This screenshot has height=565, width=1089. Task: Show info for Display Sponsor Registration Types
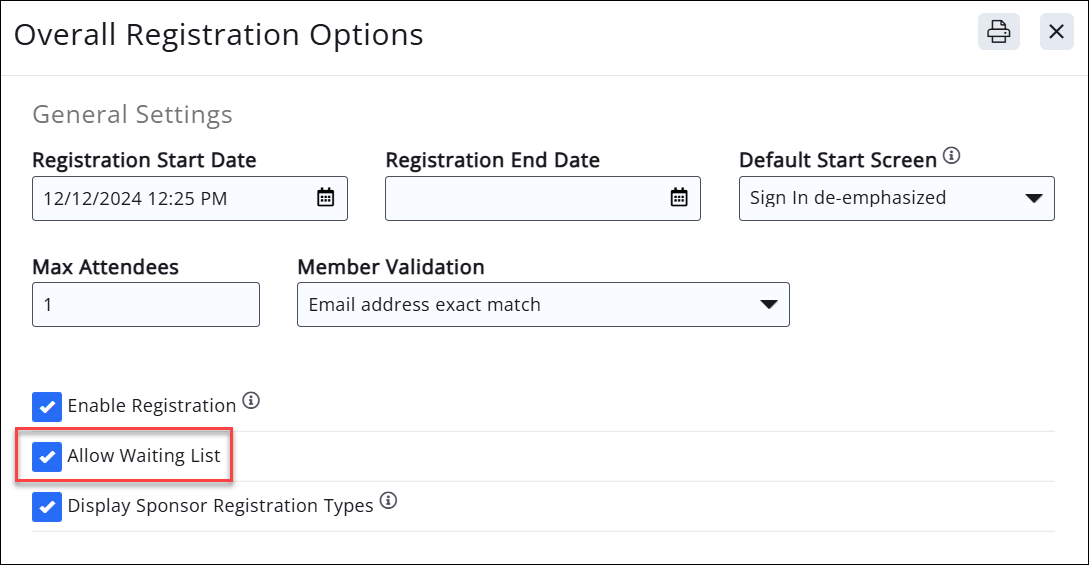tap(389, 502)
